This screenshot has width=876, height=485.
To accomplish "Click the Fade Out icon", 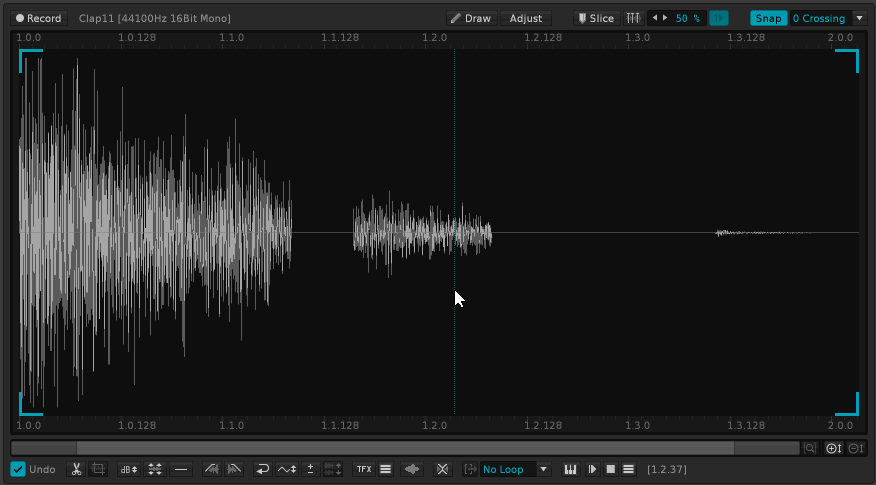I will 234,469.
